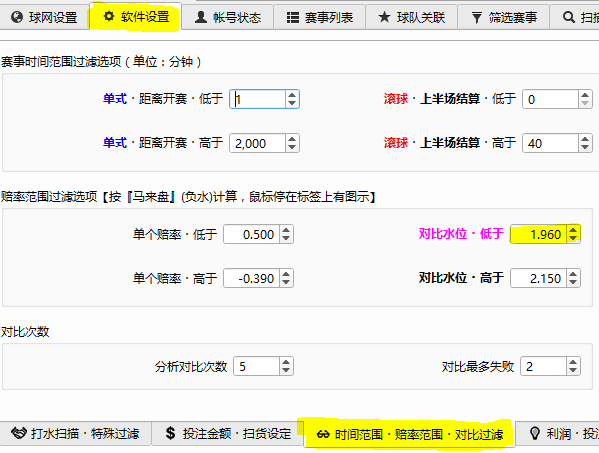This screenshot has width=599, height=453.
Task: Open the 赛事列表 tab
Action: 319,18
